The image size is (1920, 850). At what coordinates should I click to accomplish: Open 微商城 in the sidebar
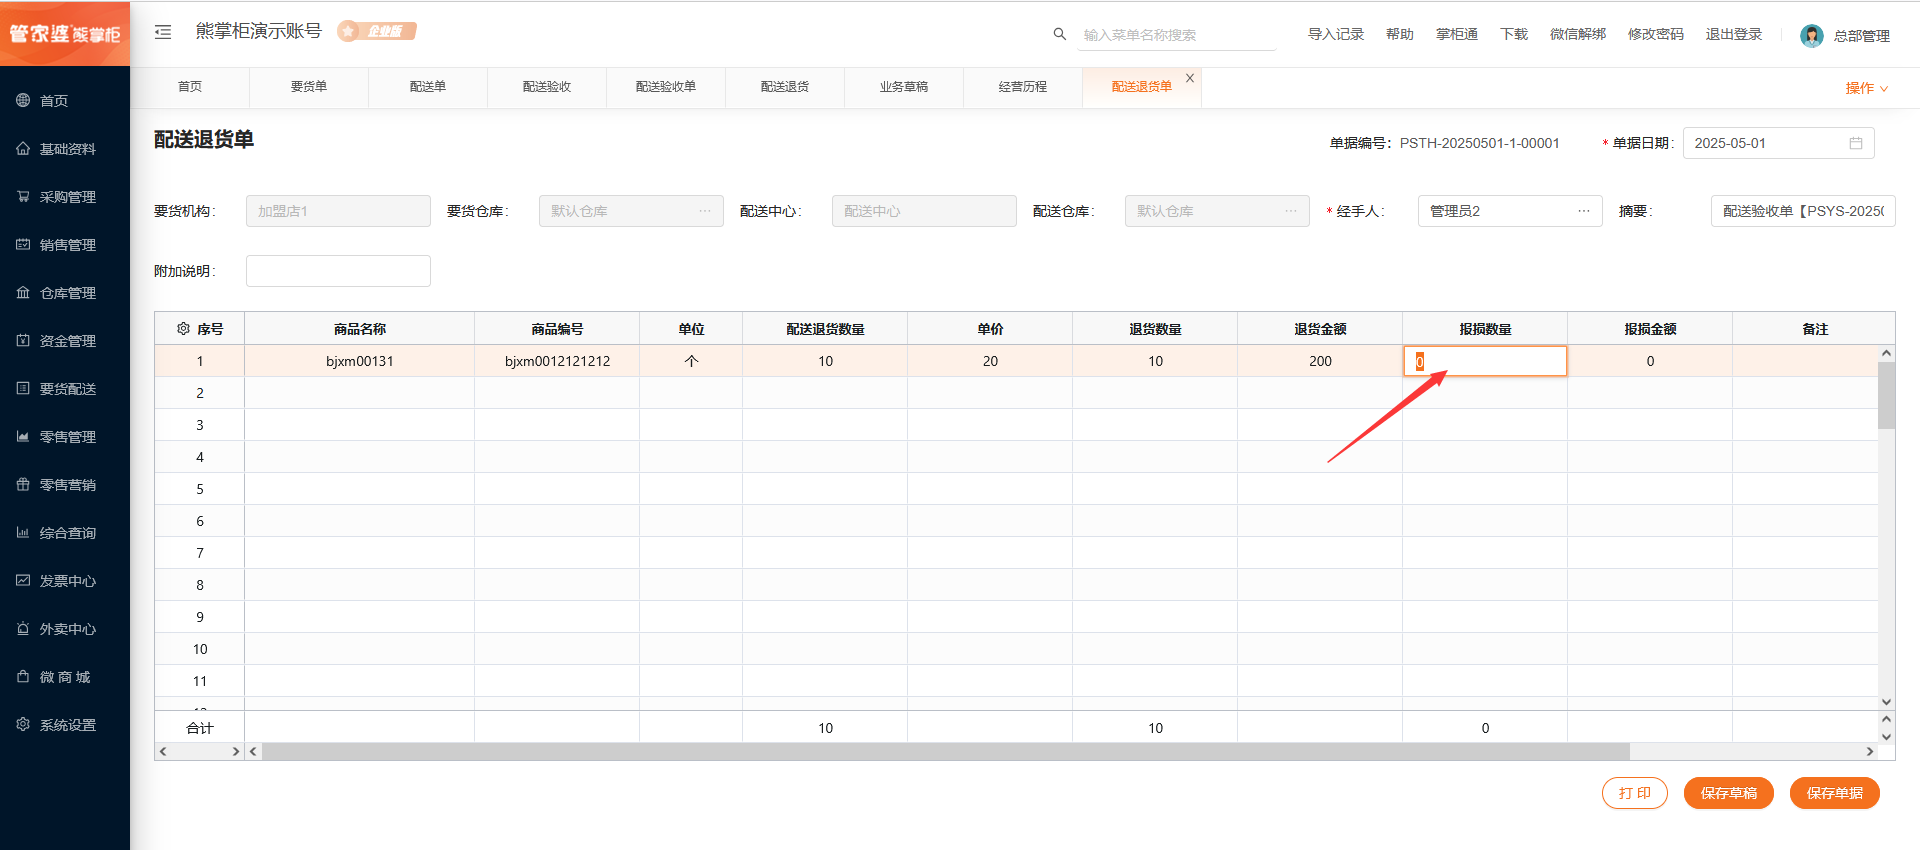pyautogui.click(x=65, y=677)
